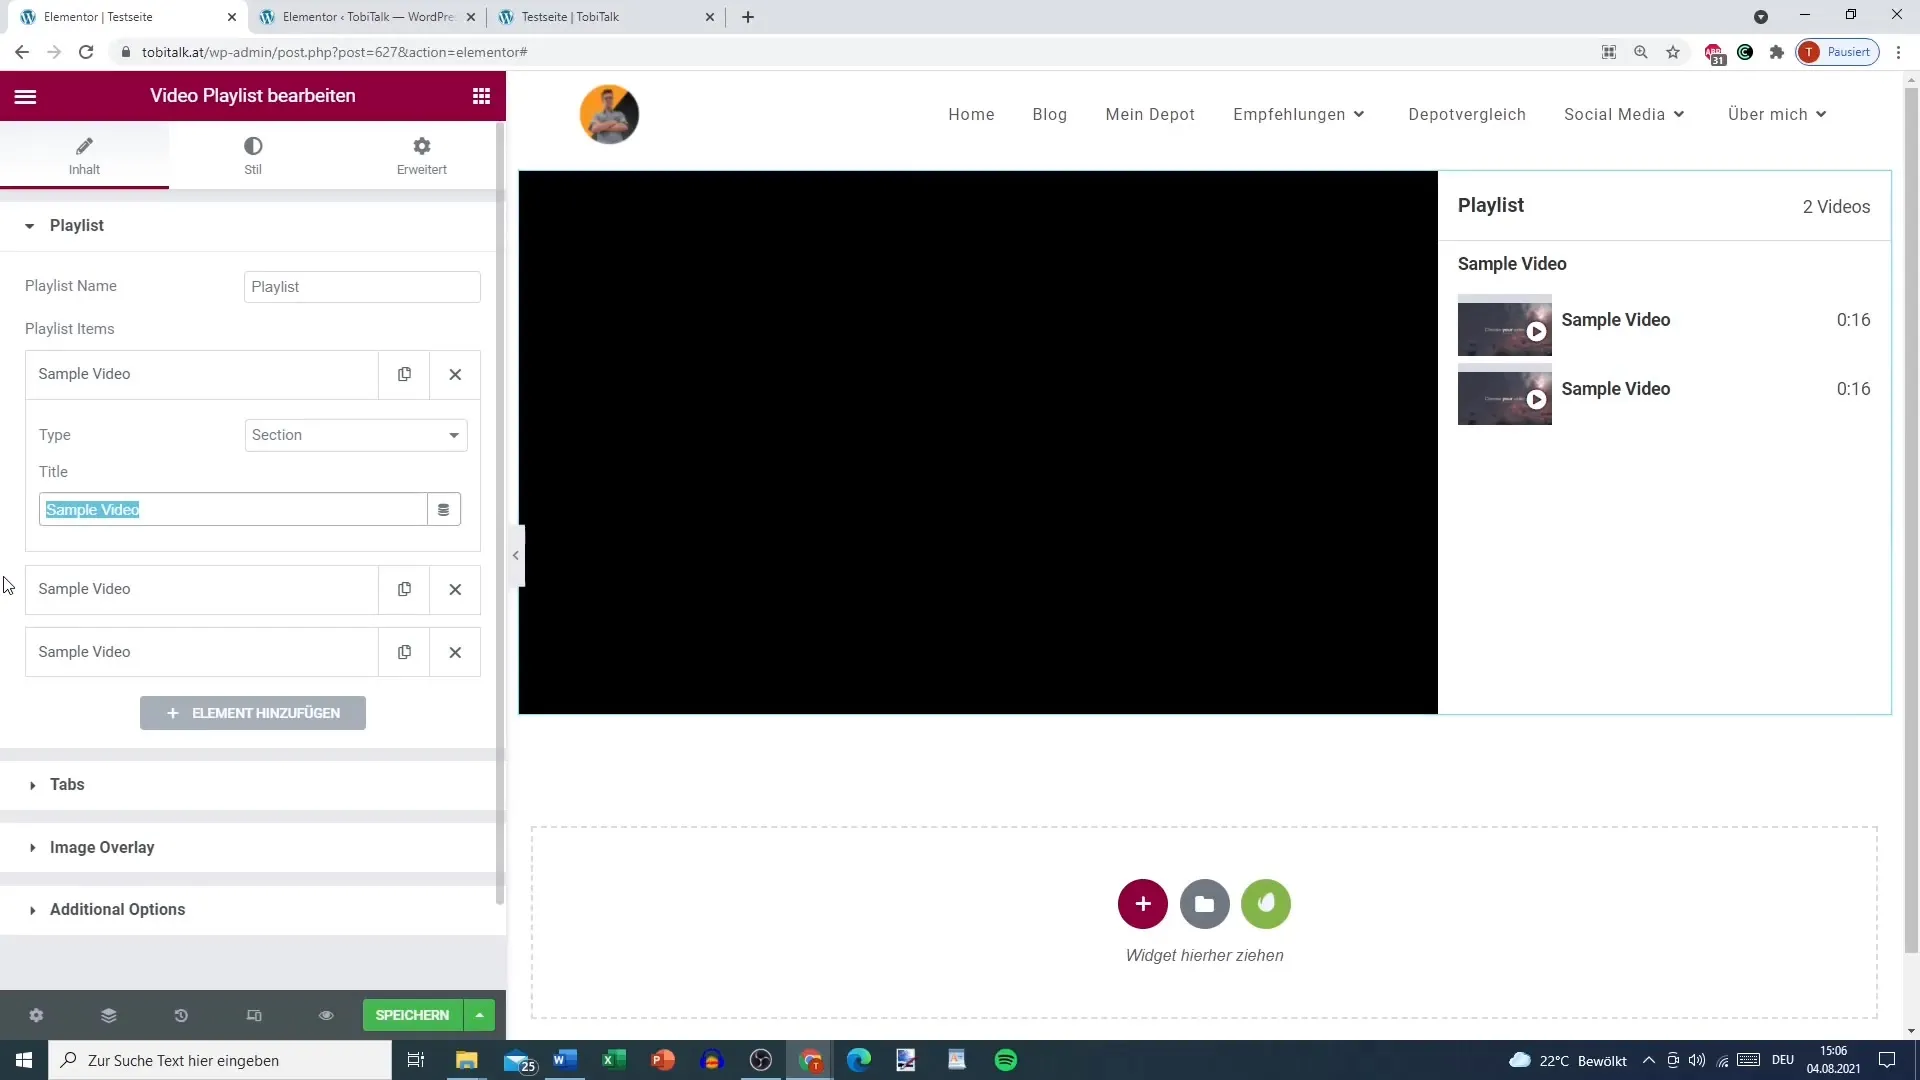Click the duplicate icon for first Sample Video
Image resolution: width=1920 pixels, height=1080 pixels.
[404, 375]
